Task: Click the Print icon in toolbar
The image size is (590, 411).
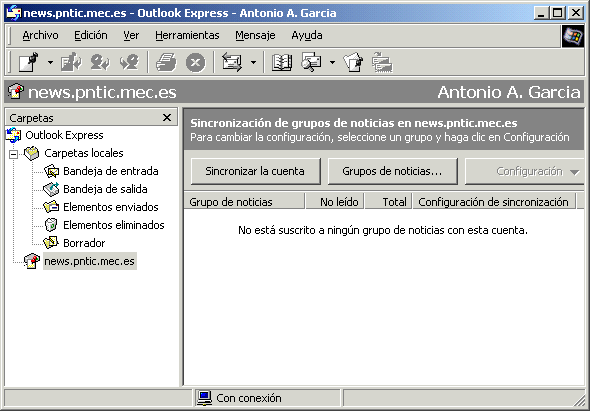Action: 166,62
